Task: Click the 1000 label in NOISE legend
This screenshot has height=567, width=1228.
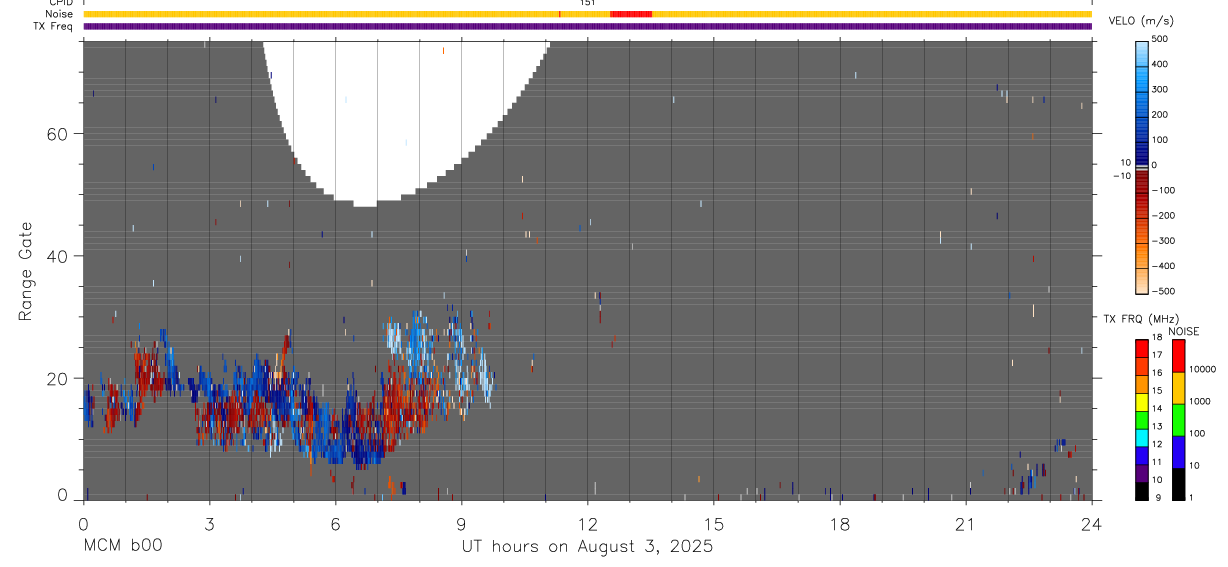Action: tap(1200, 401)
